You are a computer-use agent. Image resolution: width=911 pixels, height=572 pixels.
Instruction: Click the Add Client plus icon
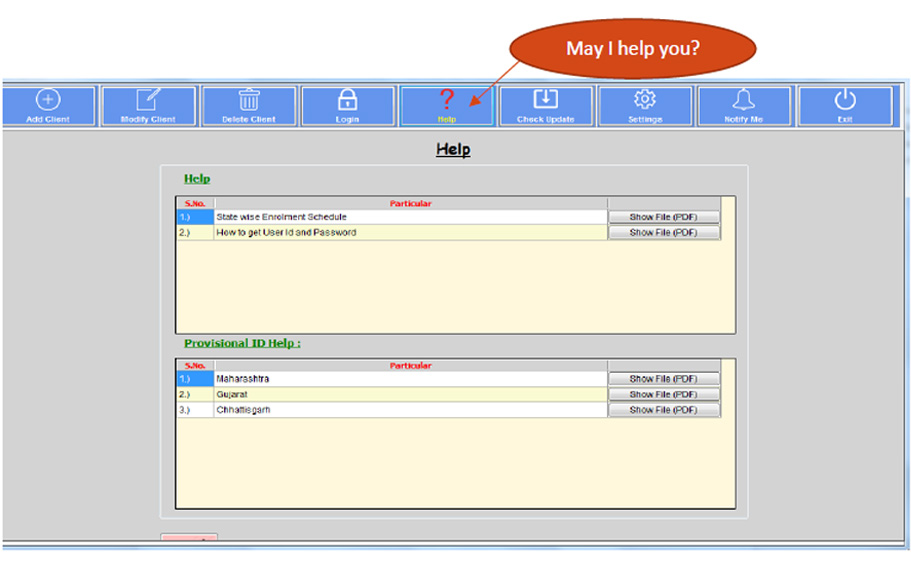[48, 100]
